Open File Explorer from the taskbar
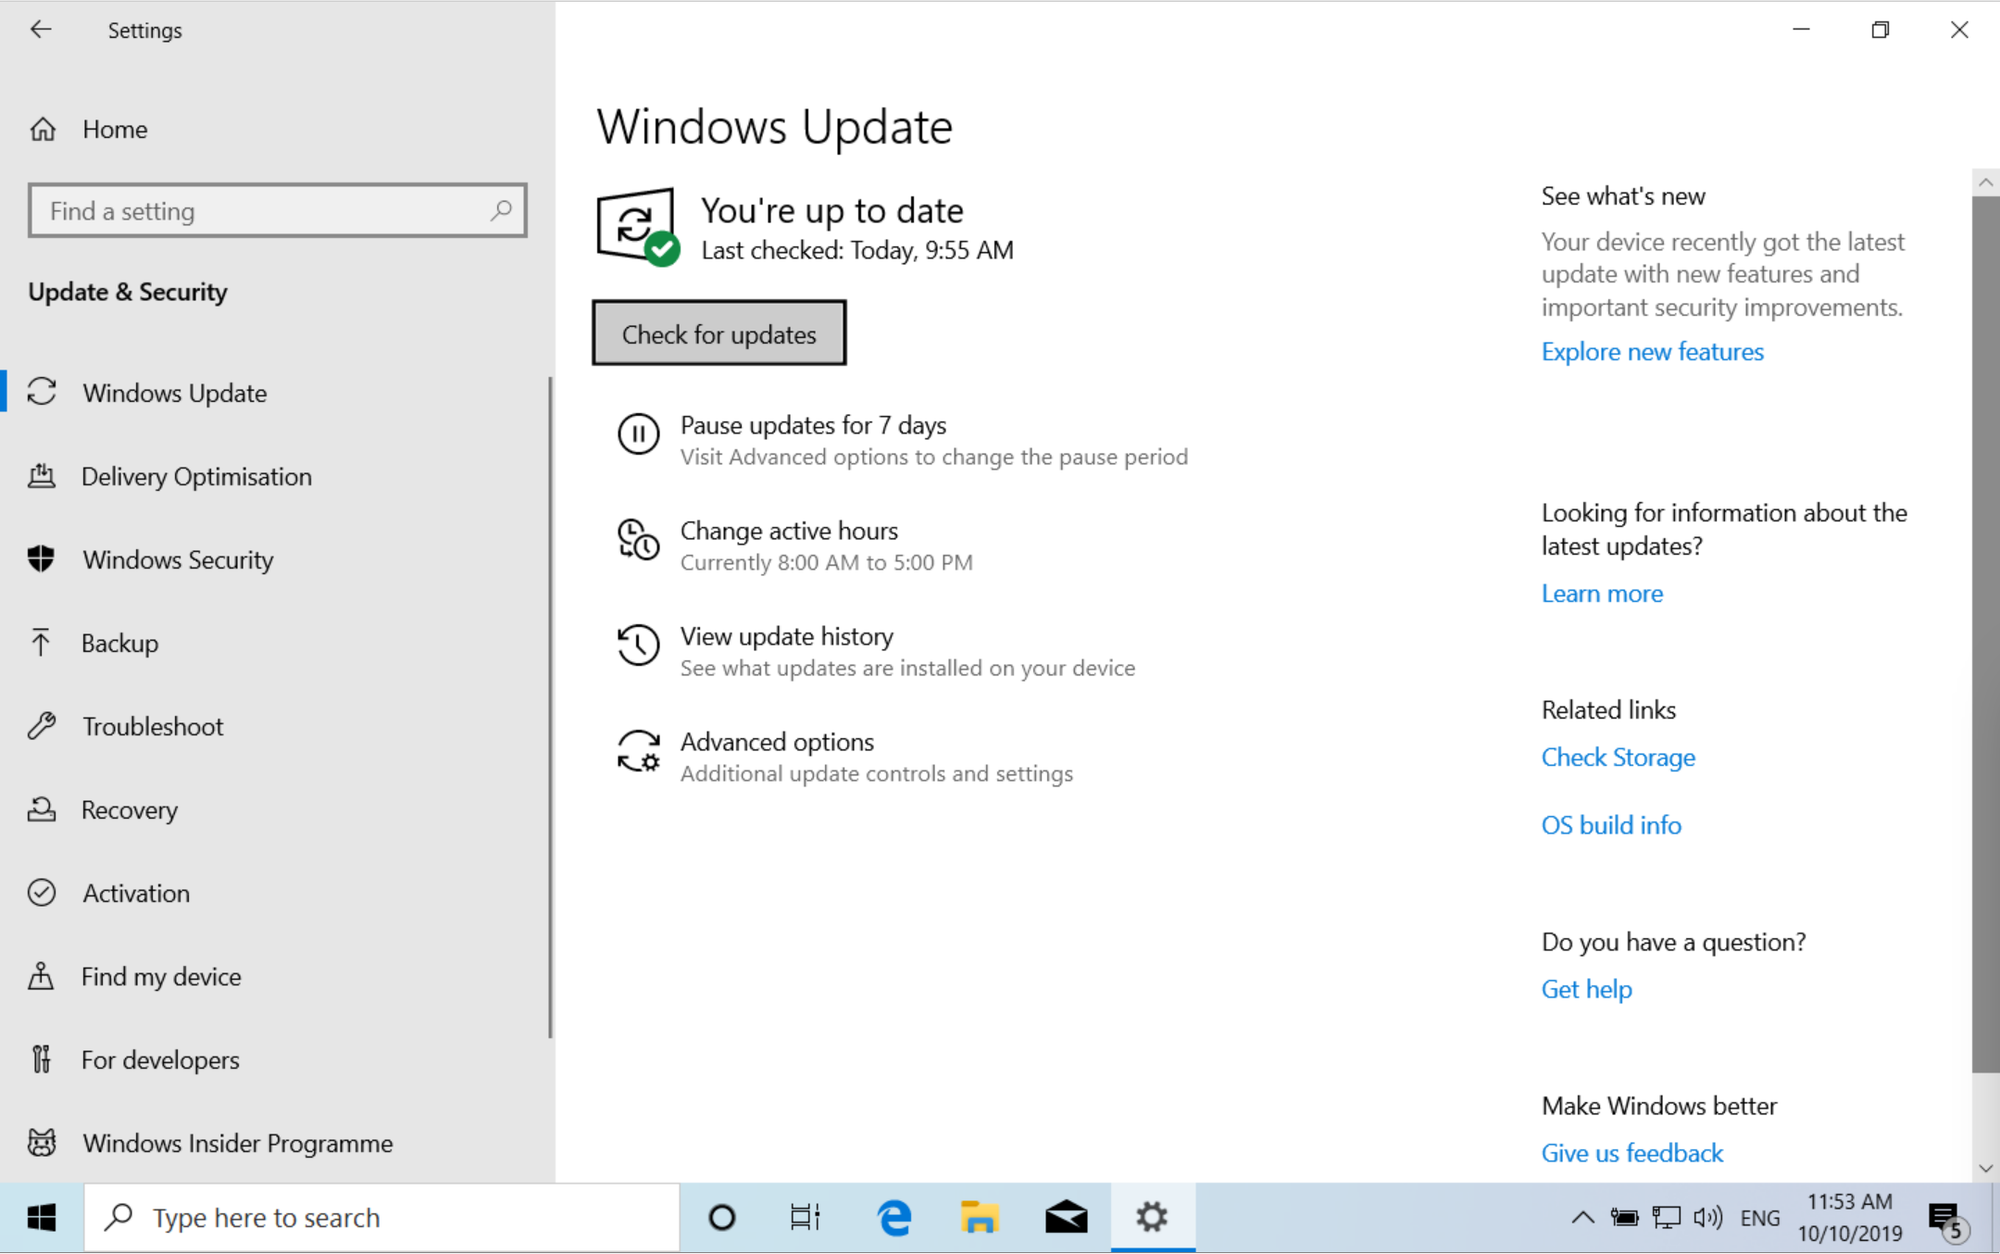Image resolution: width=2000 pixels, height=1254 pixels. (980, 1217)
